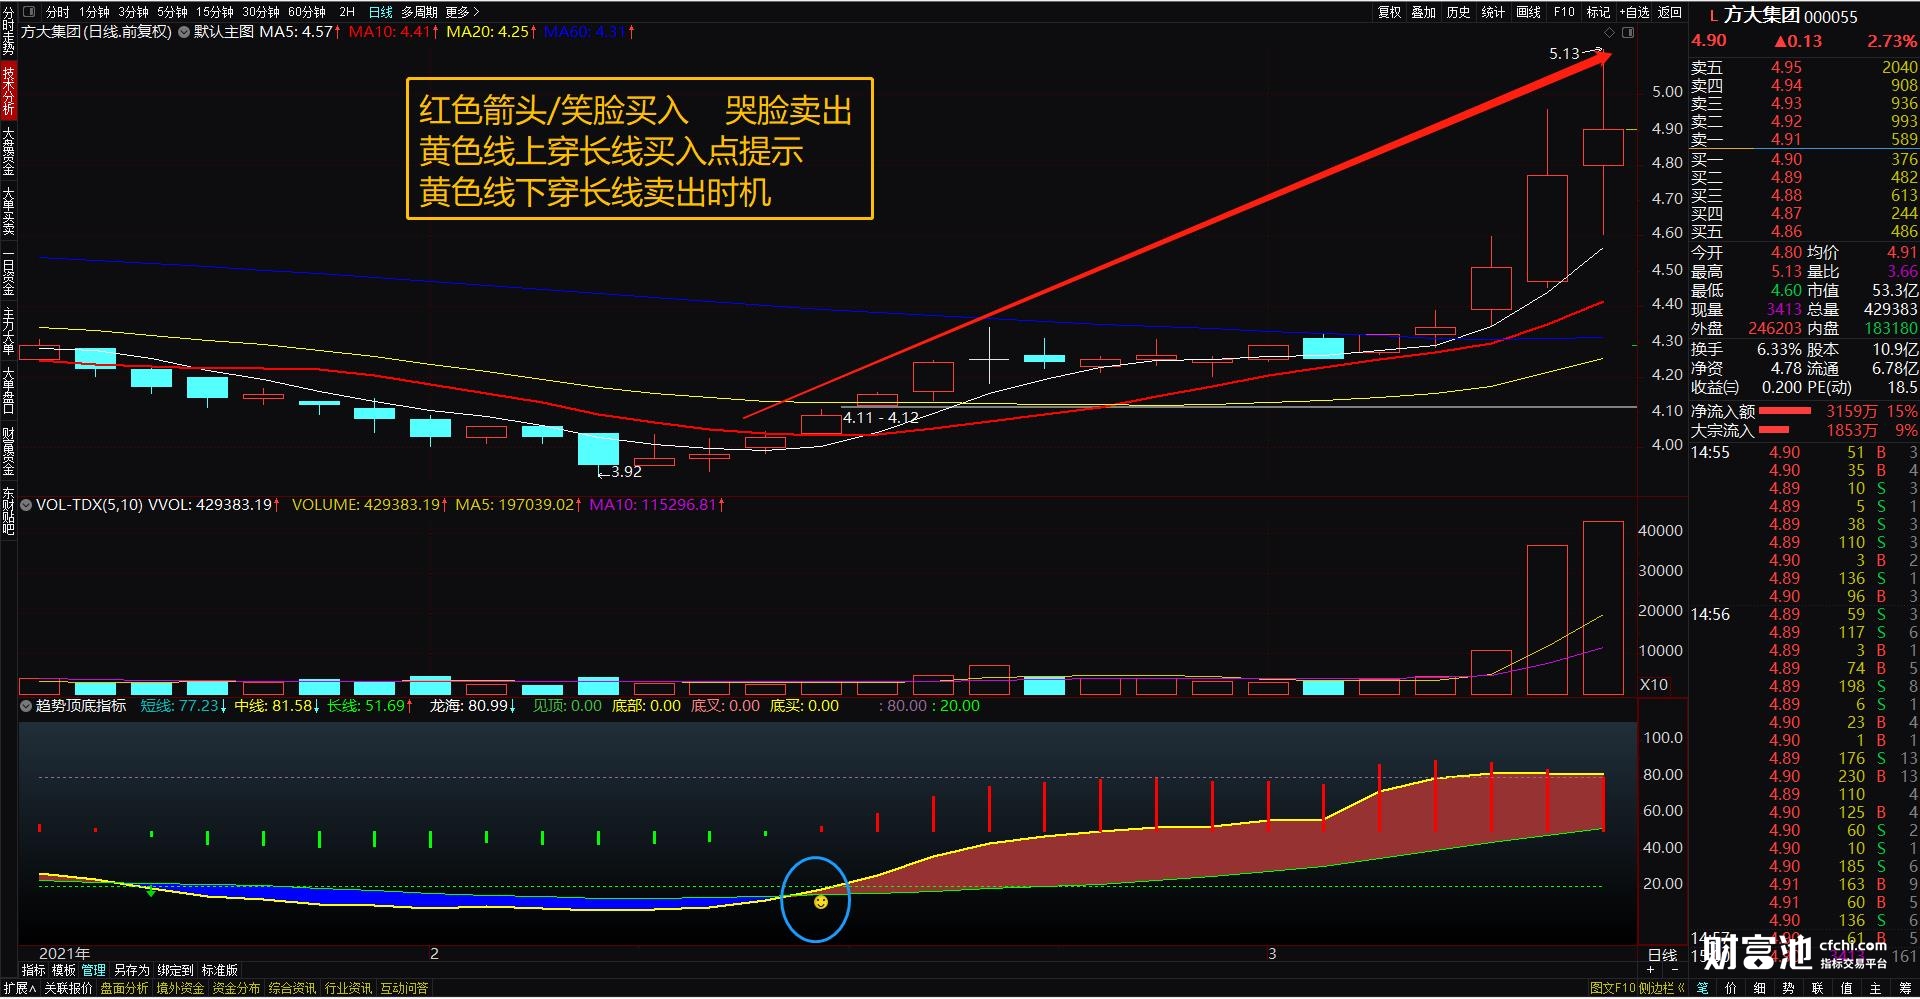Switch to the 资金分布 tab

pyautogui.click(x=236, y=988)
